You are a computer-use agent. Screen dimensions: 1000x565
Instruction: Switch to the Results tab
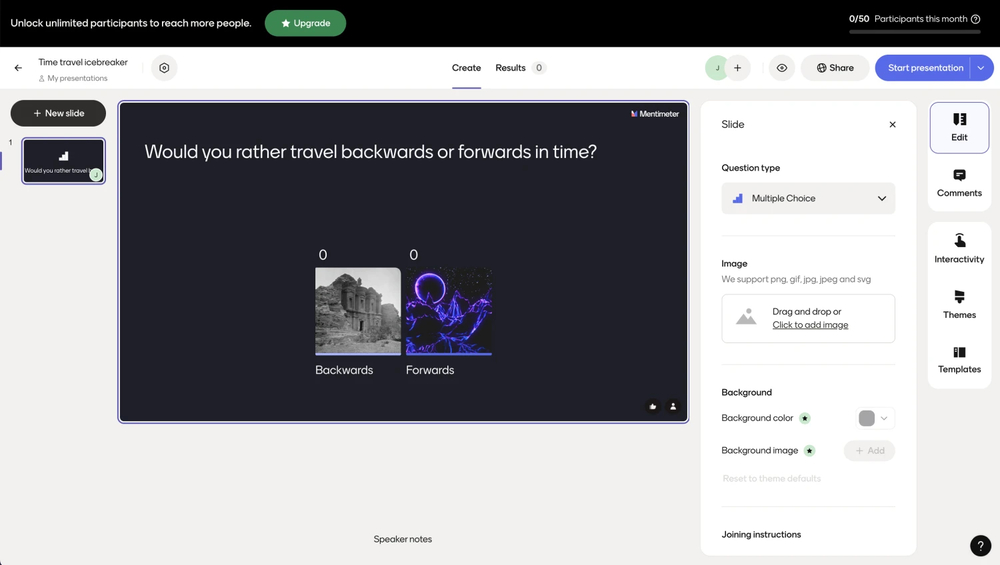(x=511, y=68)
